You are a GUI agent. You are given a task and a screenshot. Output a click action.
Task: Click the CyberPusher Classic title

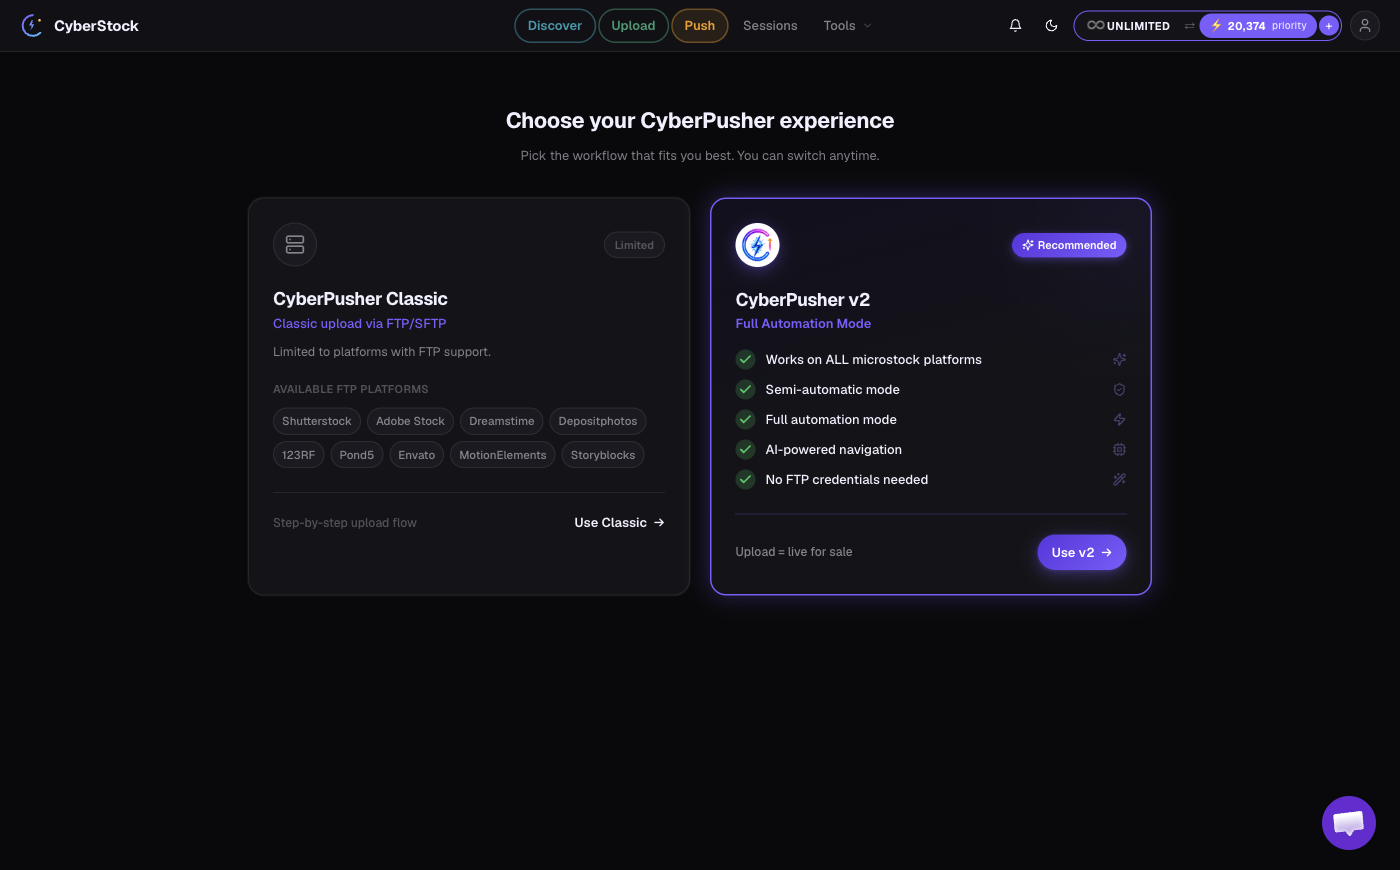click(x=360, y=299)
